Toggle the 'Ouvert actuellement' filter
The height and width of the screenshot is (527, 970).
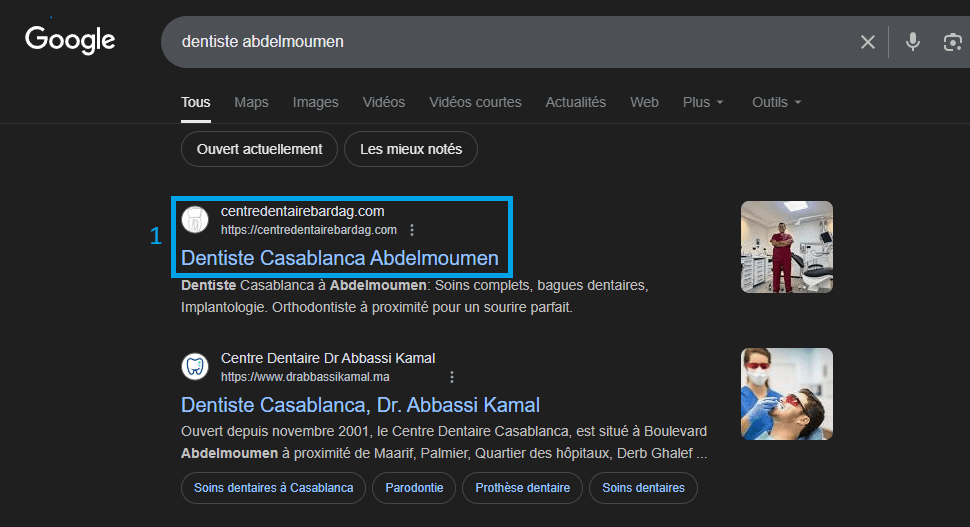pos(259,149)
